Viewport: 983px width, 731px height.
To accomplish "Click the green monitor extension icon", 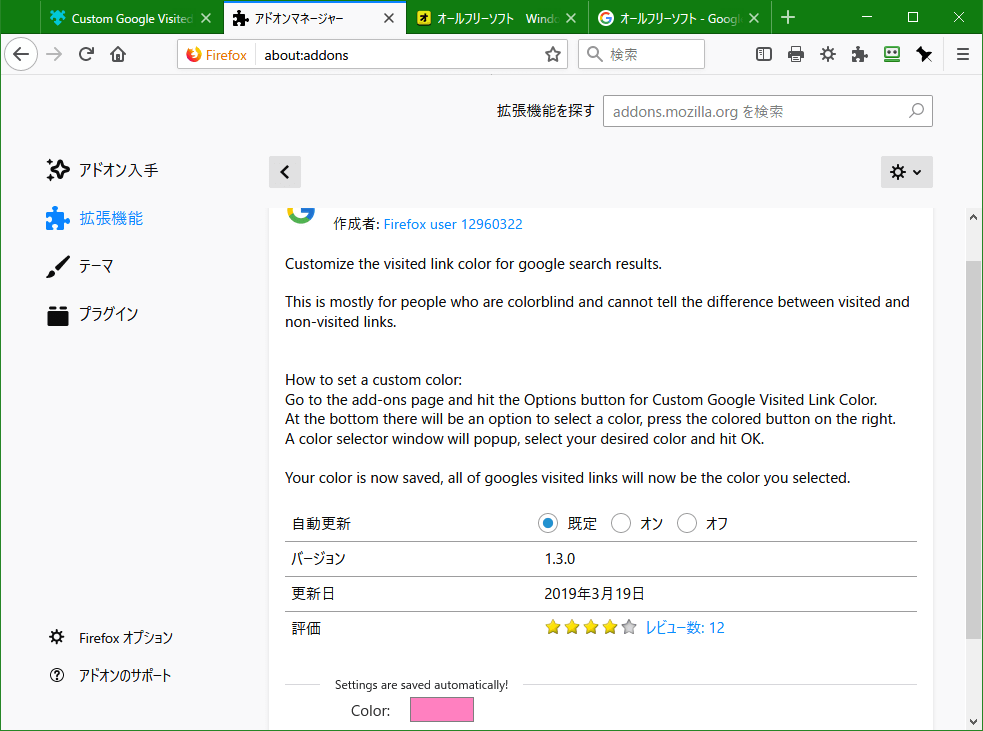I will pos(891,55).
